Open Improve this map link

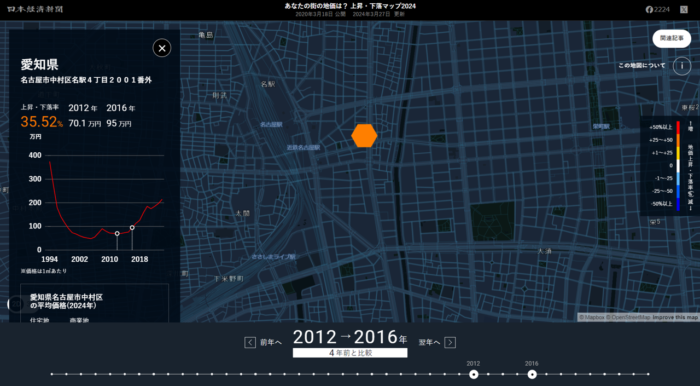675,317
